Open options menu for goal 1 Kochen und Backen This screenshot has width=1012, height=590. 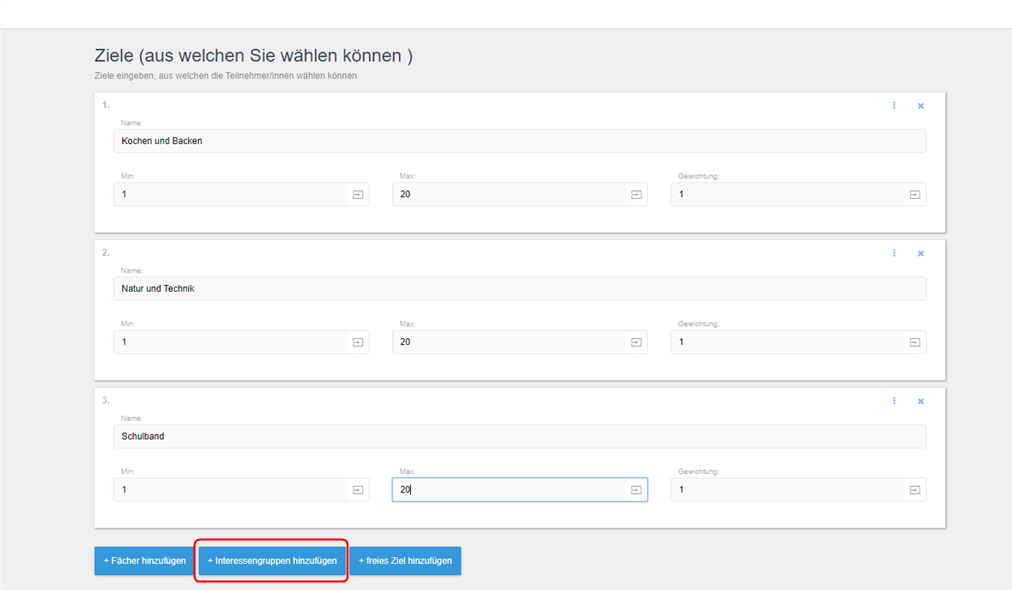[894, 106]
